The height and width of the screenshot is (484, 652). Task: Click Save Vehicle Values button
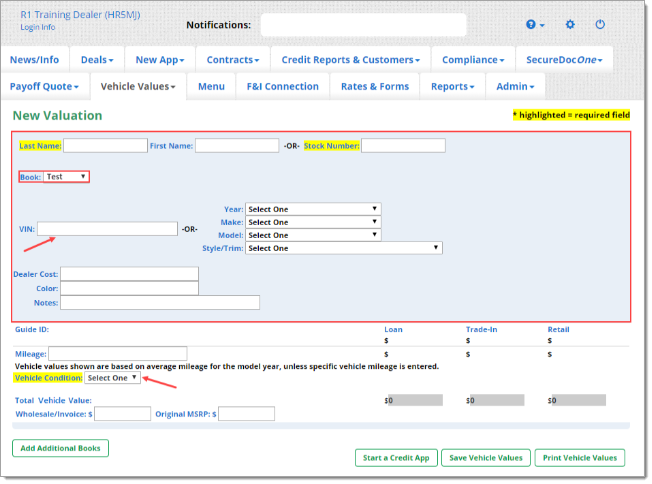point(486,458)
